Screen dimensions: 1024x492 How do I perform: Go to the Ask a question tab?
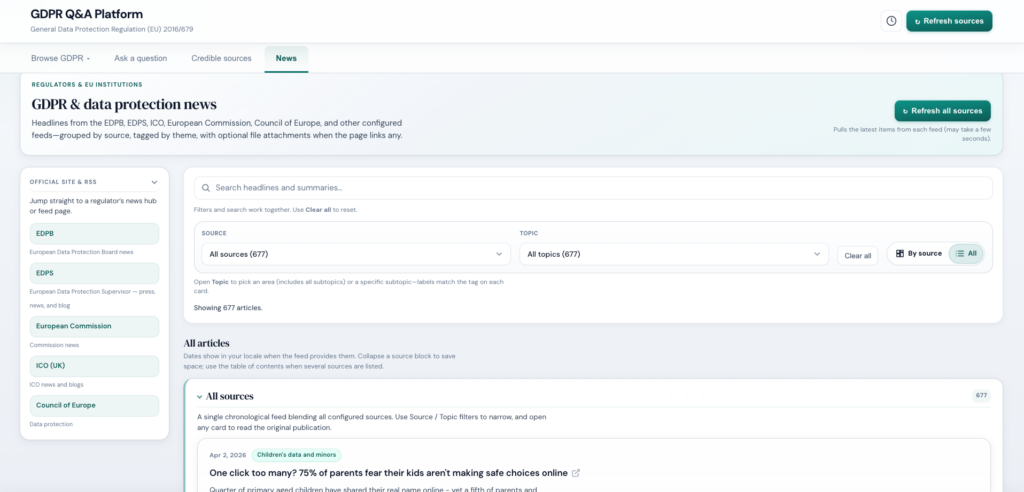[140, 58]
